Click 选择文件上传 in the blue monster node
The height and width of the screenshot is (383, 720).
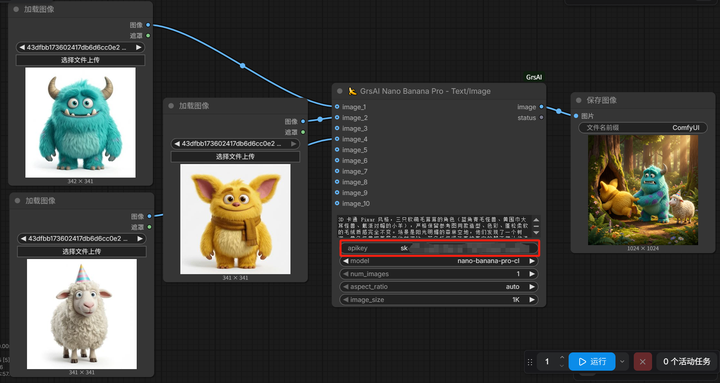80,60
